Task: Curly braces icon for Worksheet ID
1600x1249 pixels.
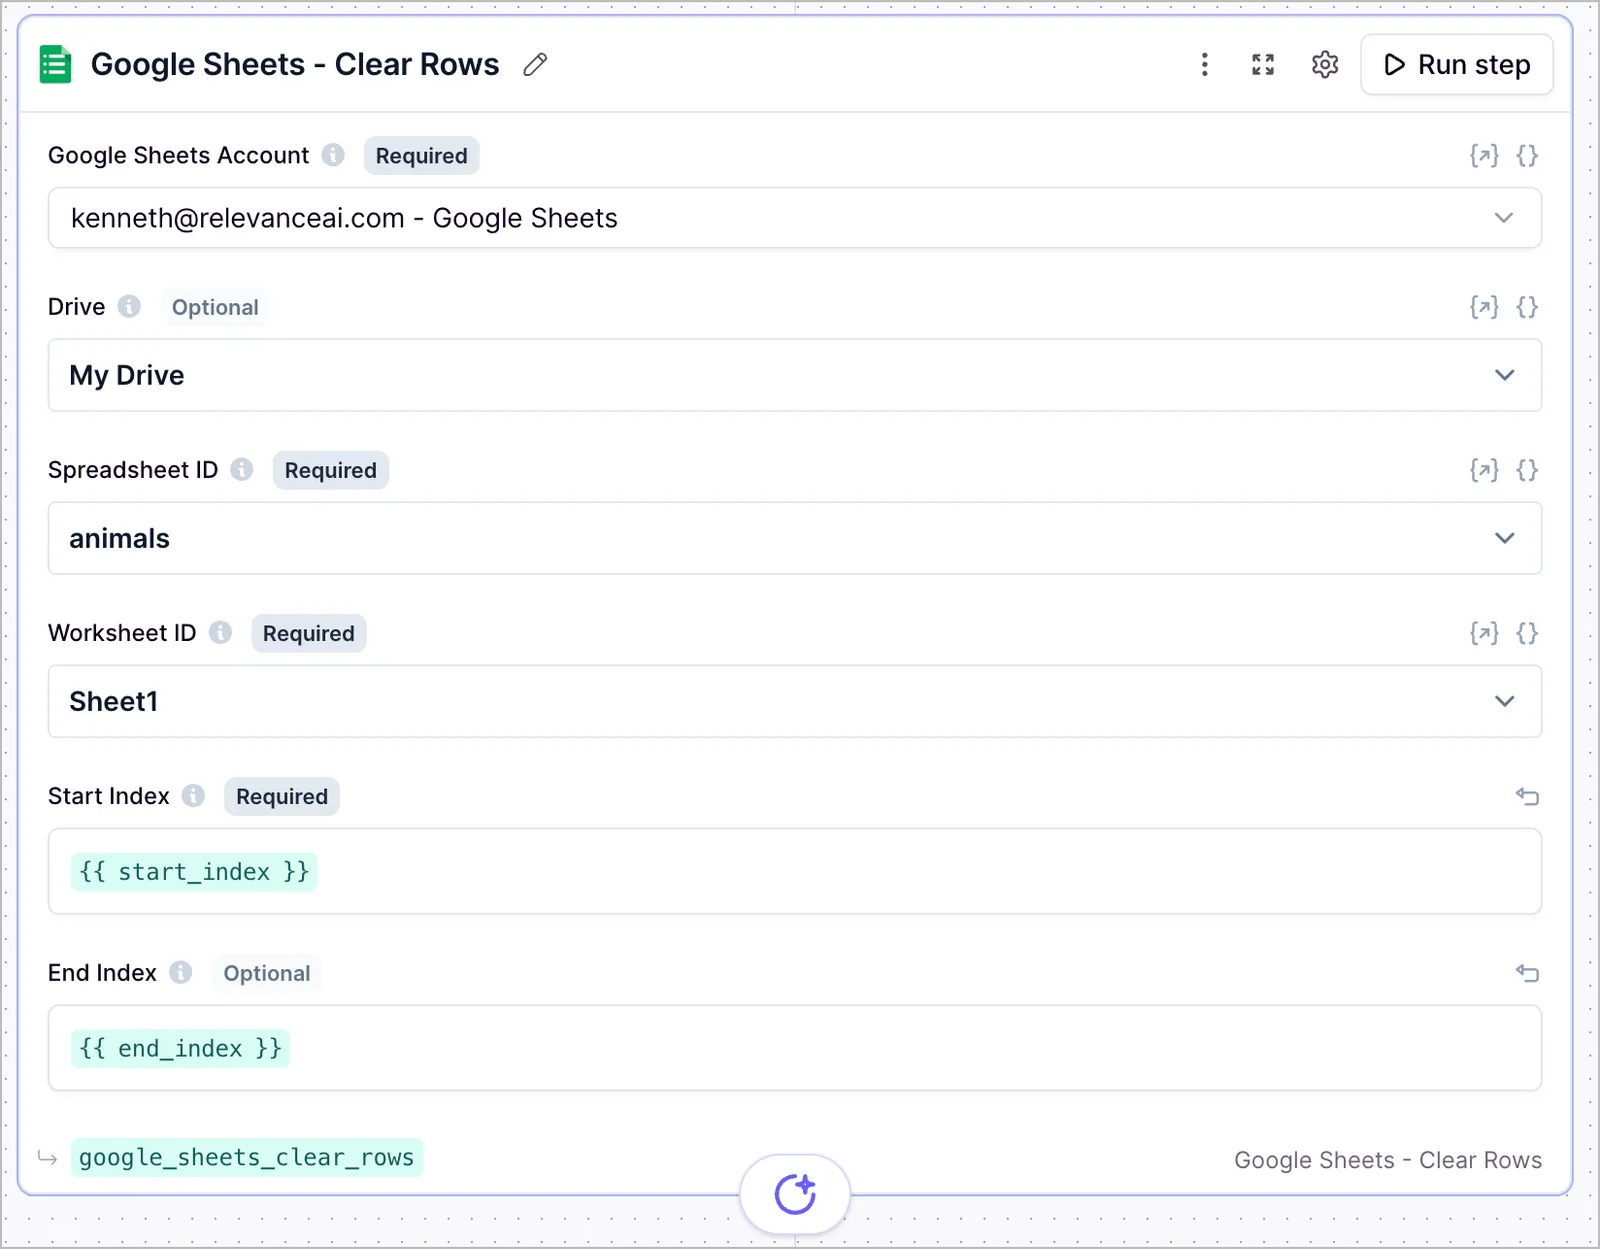Action: [x=1527, y=633]
